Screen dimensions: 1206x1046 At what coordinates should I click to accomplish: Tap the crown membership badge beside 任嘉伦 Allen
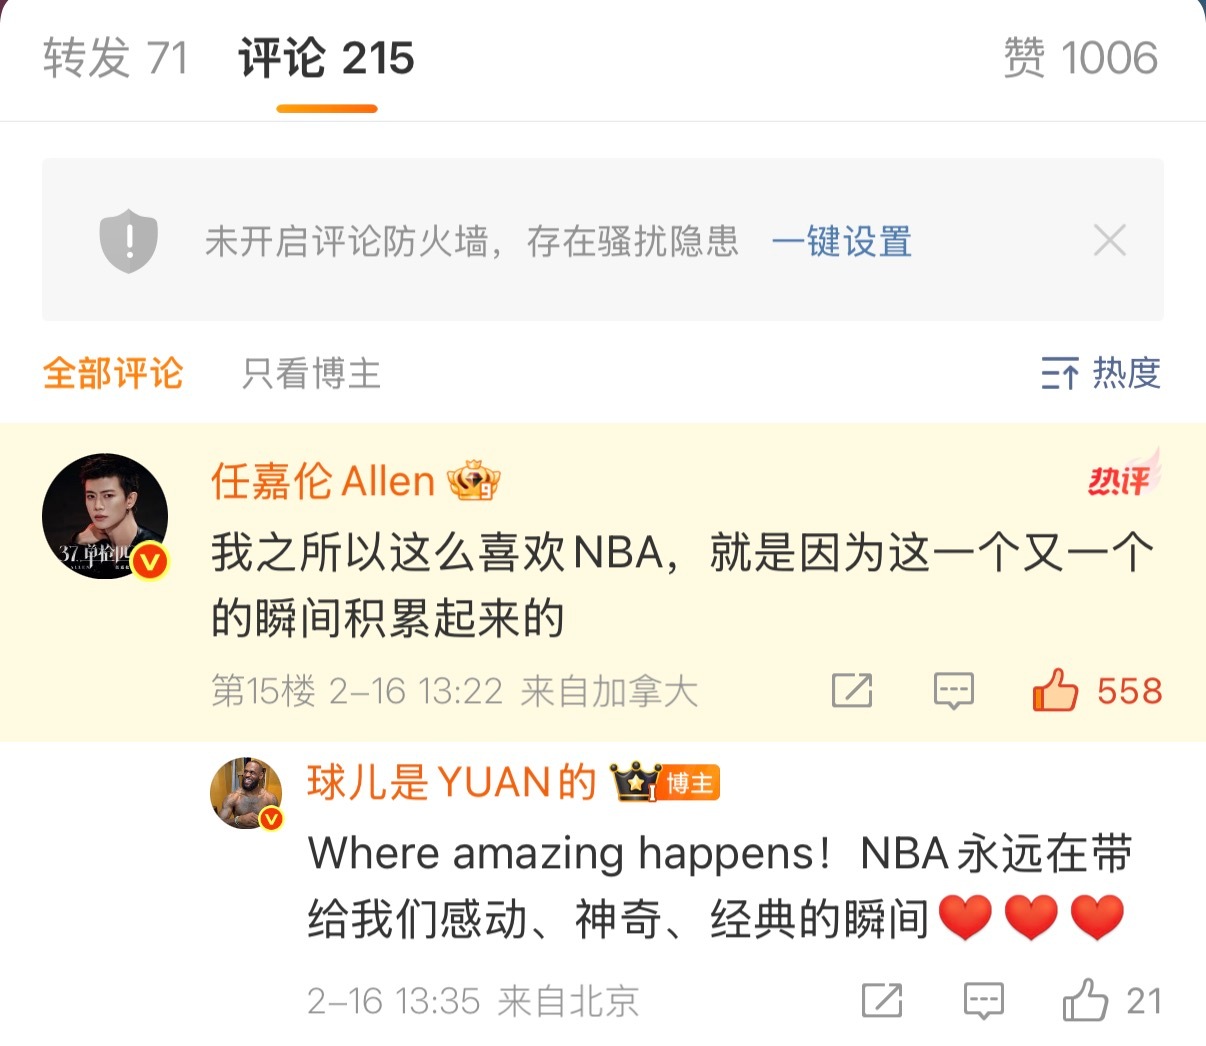coord(473,481)
